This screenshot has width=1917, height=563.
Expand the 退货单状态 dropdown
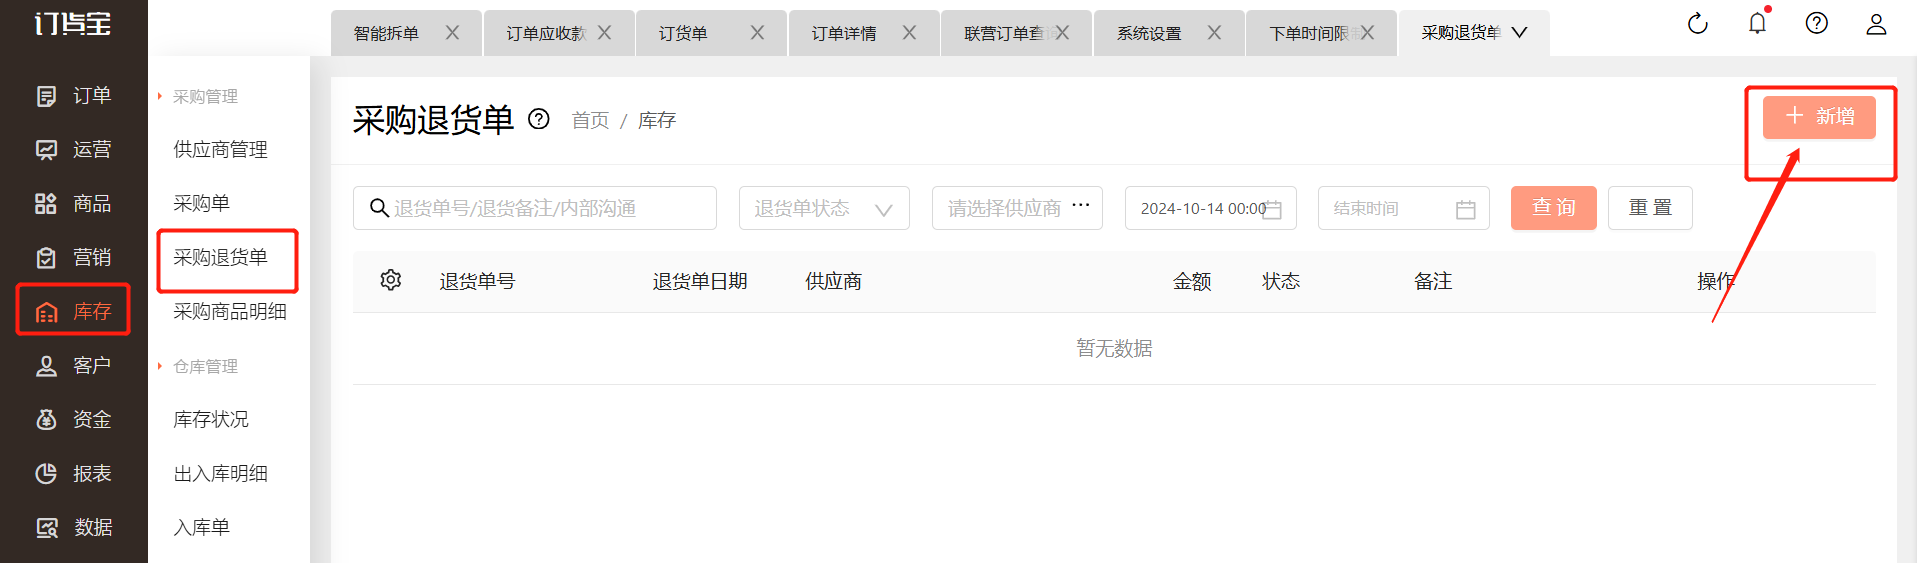[x=823, y=208]
